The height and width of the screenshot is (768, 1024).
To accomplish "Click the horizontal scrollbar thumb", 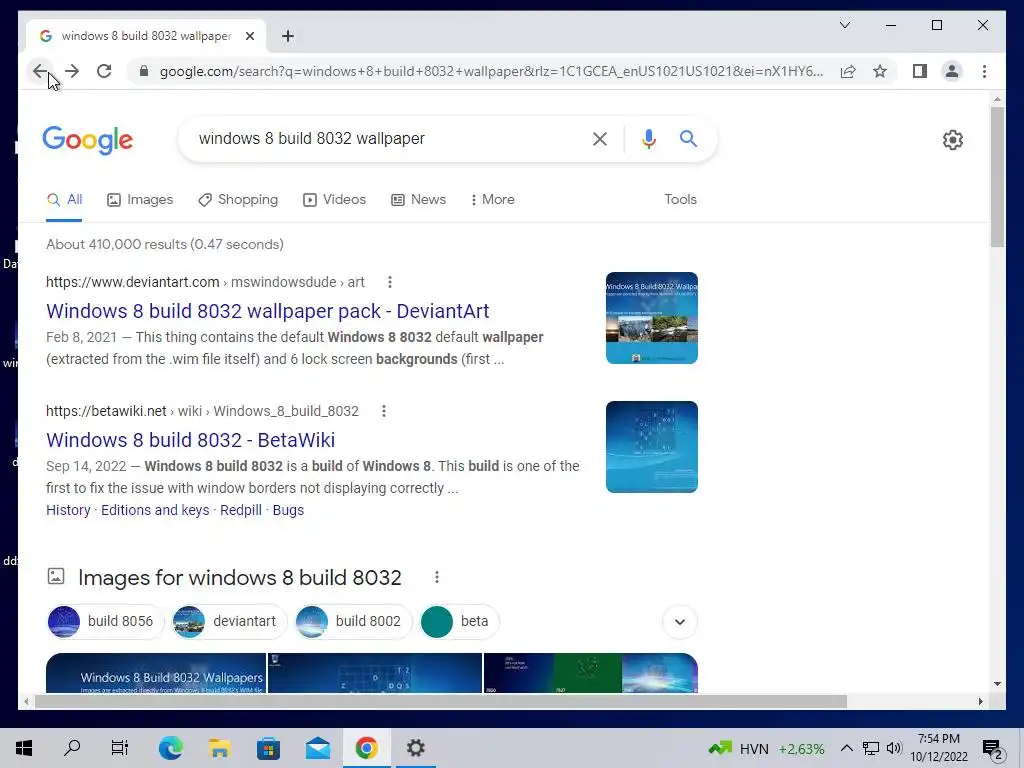I will pos(441,701).
